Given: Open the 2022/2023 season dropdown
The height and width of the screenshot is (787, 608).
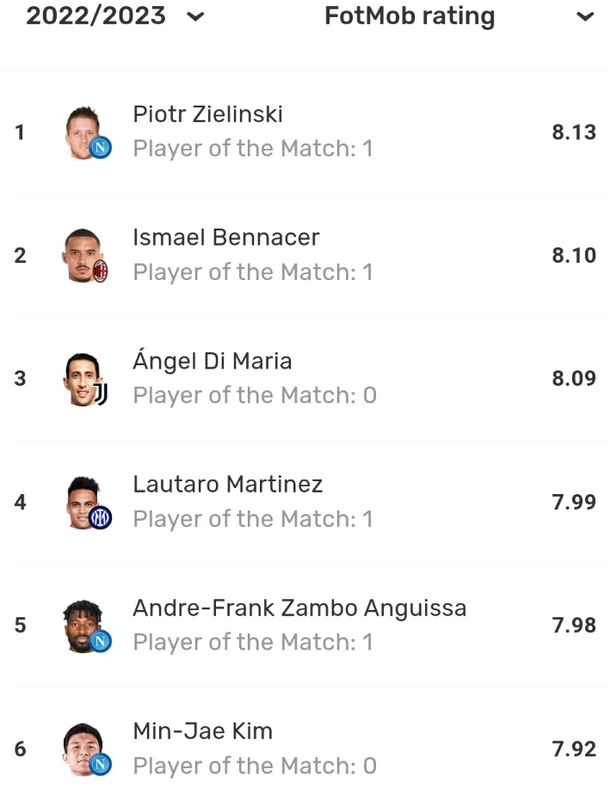Looking at the screenshot, I should pyautogui.click(x=114, y=17).
